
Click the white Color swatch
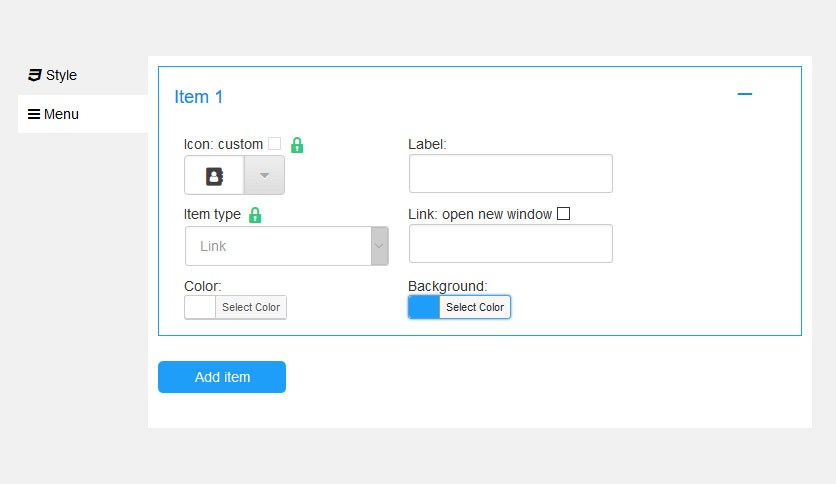pyautogui.click(x=200, y=307)
